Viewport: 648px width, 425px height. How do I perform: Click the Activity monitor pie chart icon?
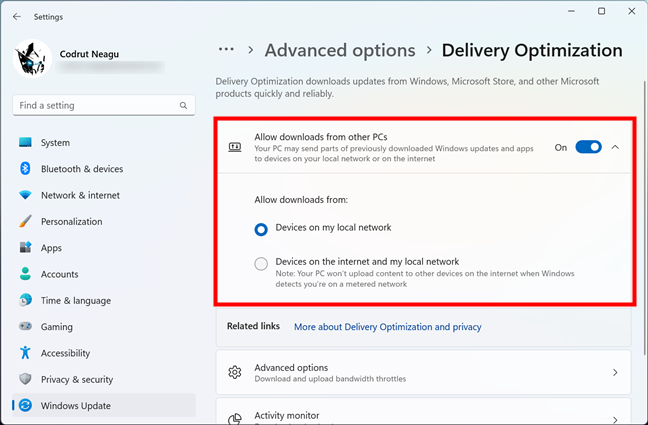[x=235, y=419]
